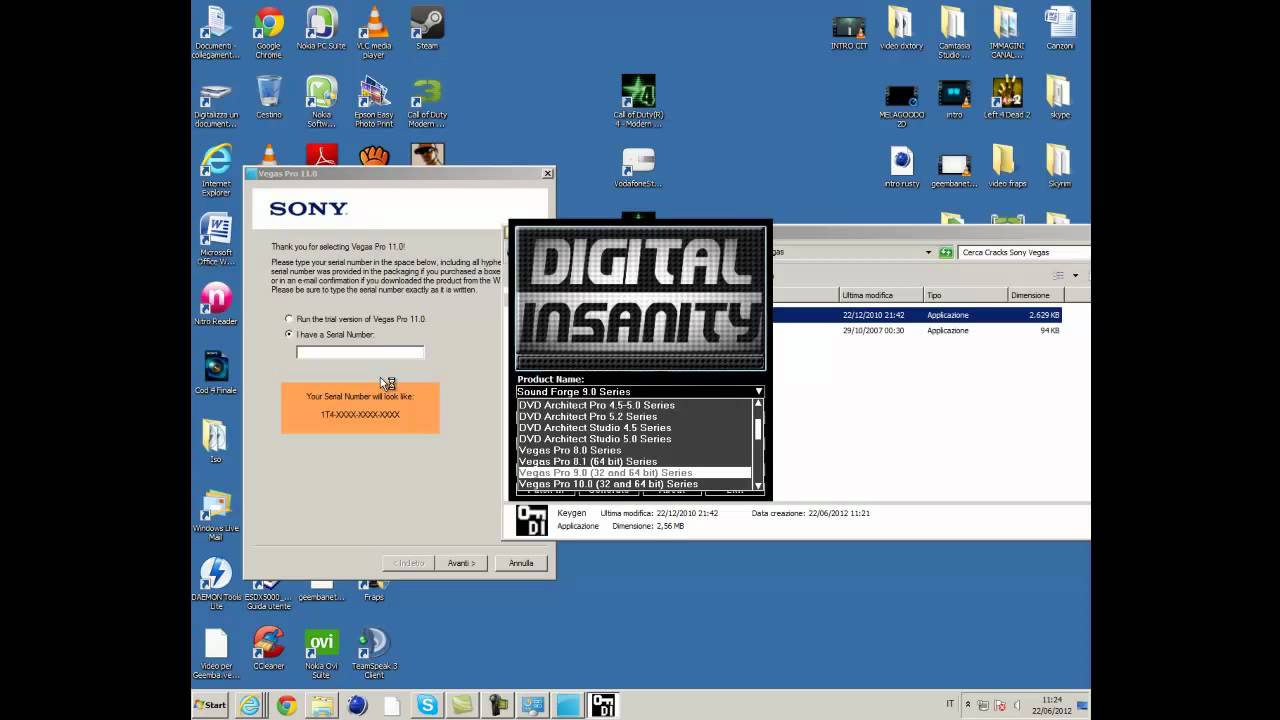Image resolution: width=1280 pixels, height=720 pixels.
Task: Open Cestino recycle bin icon
Action: click(x=268, y=97)
